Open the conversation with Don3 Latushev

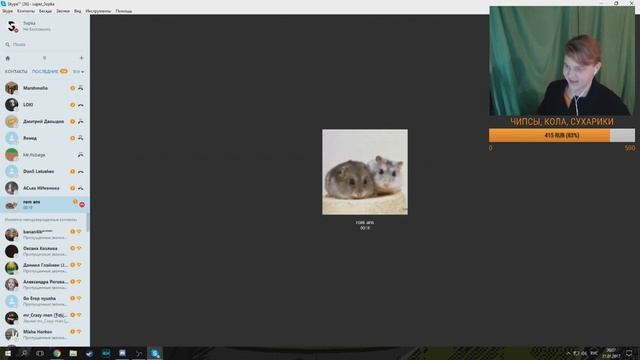pos(45,171)
